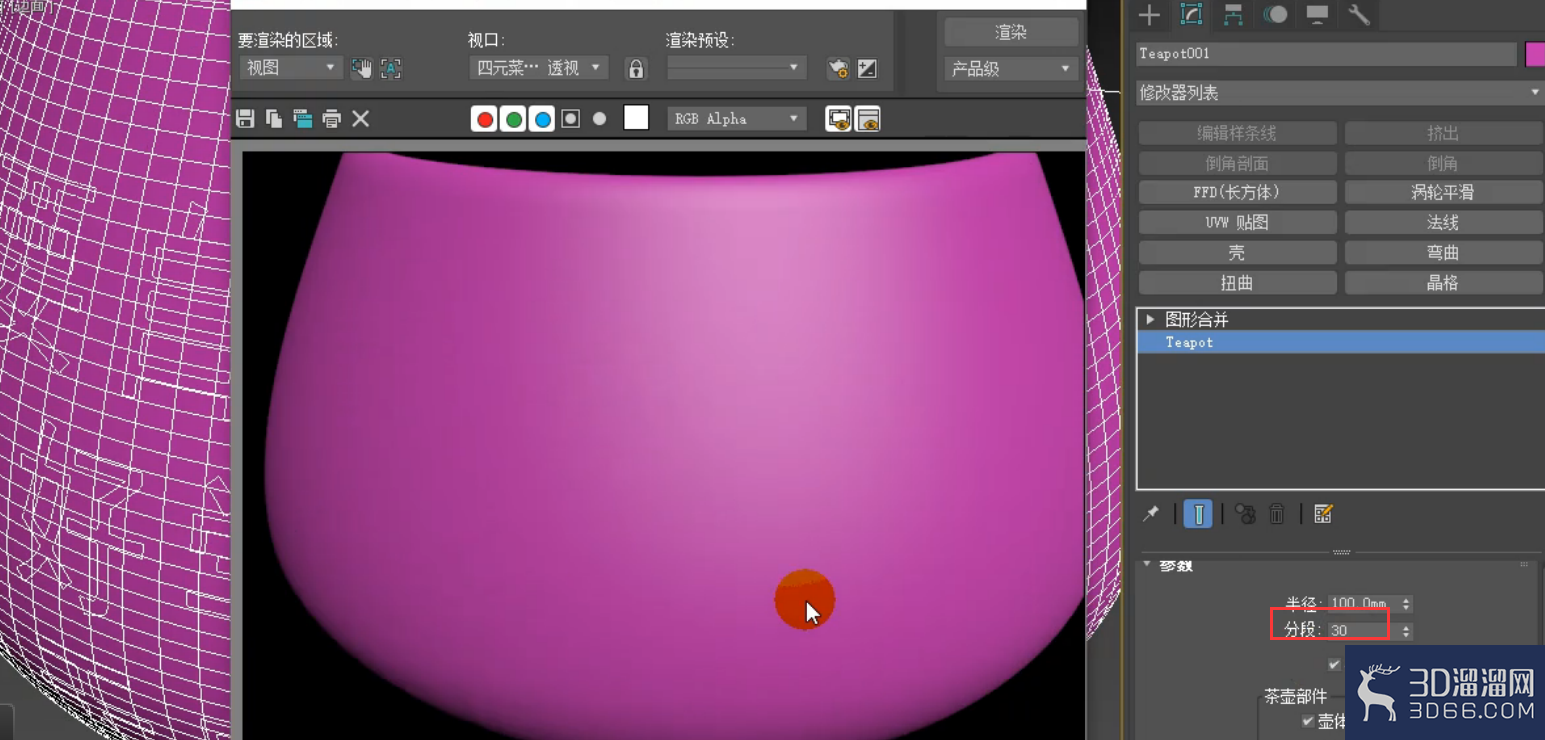Open the RGB Alpha channel dropdown
This screenshot has width=1545, height=740.
(737, 119)
